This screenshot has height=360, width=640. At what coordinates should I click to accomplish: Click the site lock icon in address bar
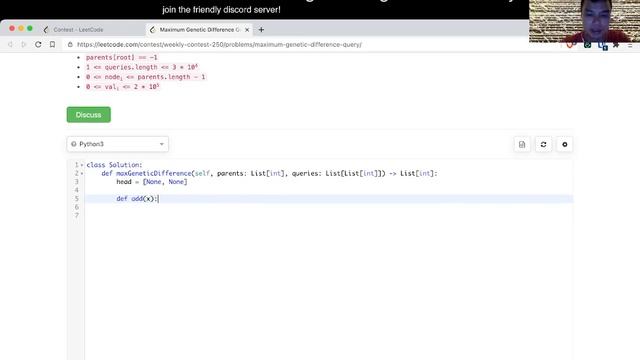[70, 44]
